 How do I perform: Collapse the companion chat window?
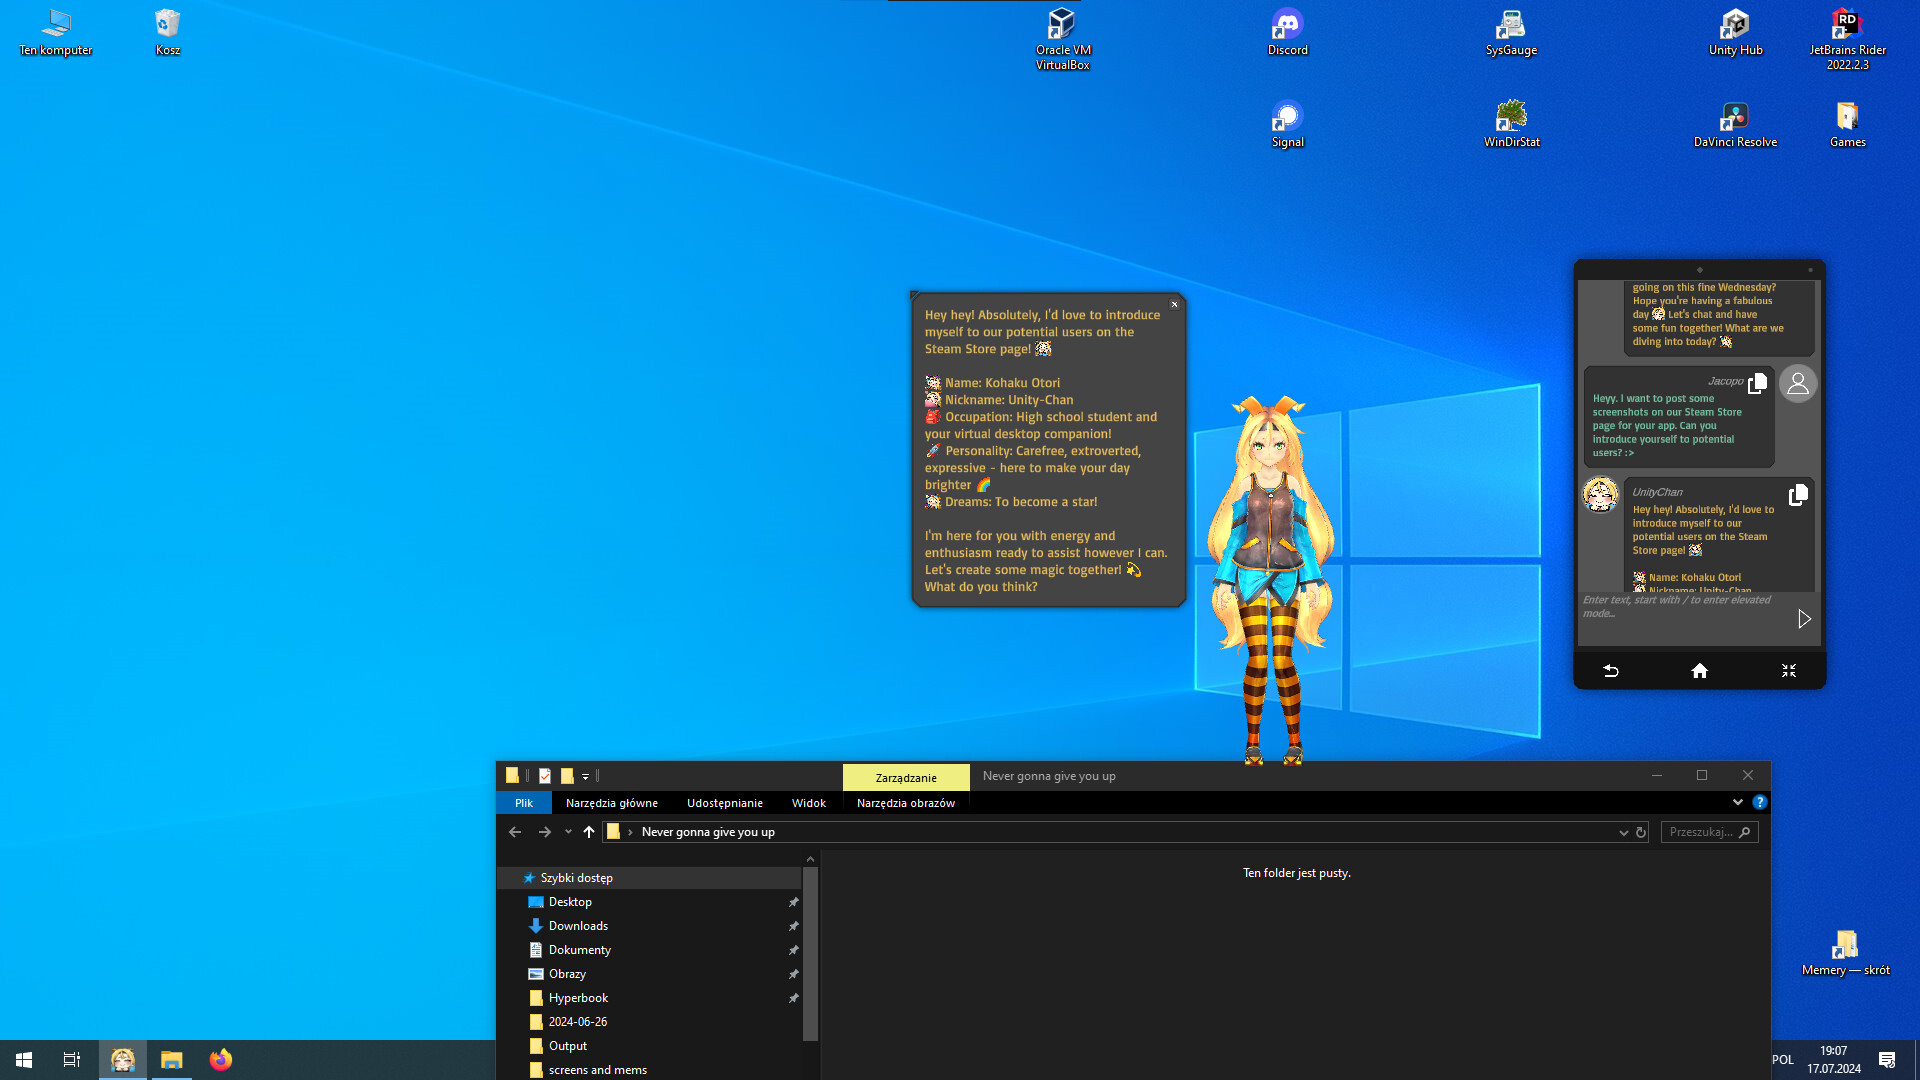1789,670
